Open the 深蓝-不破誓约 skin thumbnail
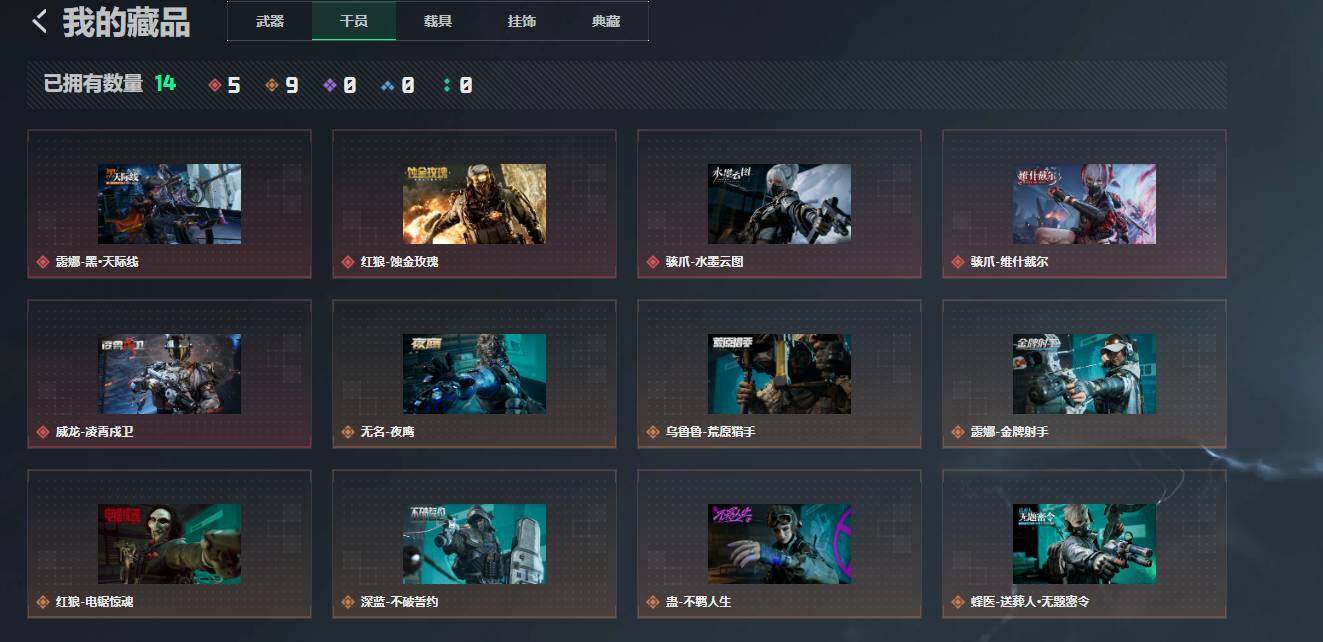 point(474,544)
